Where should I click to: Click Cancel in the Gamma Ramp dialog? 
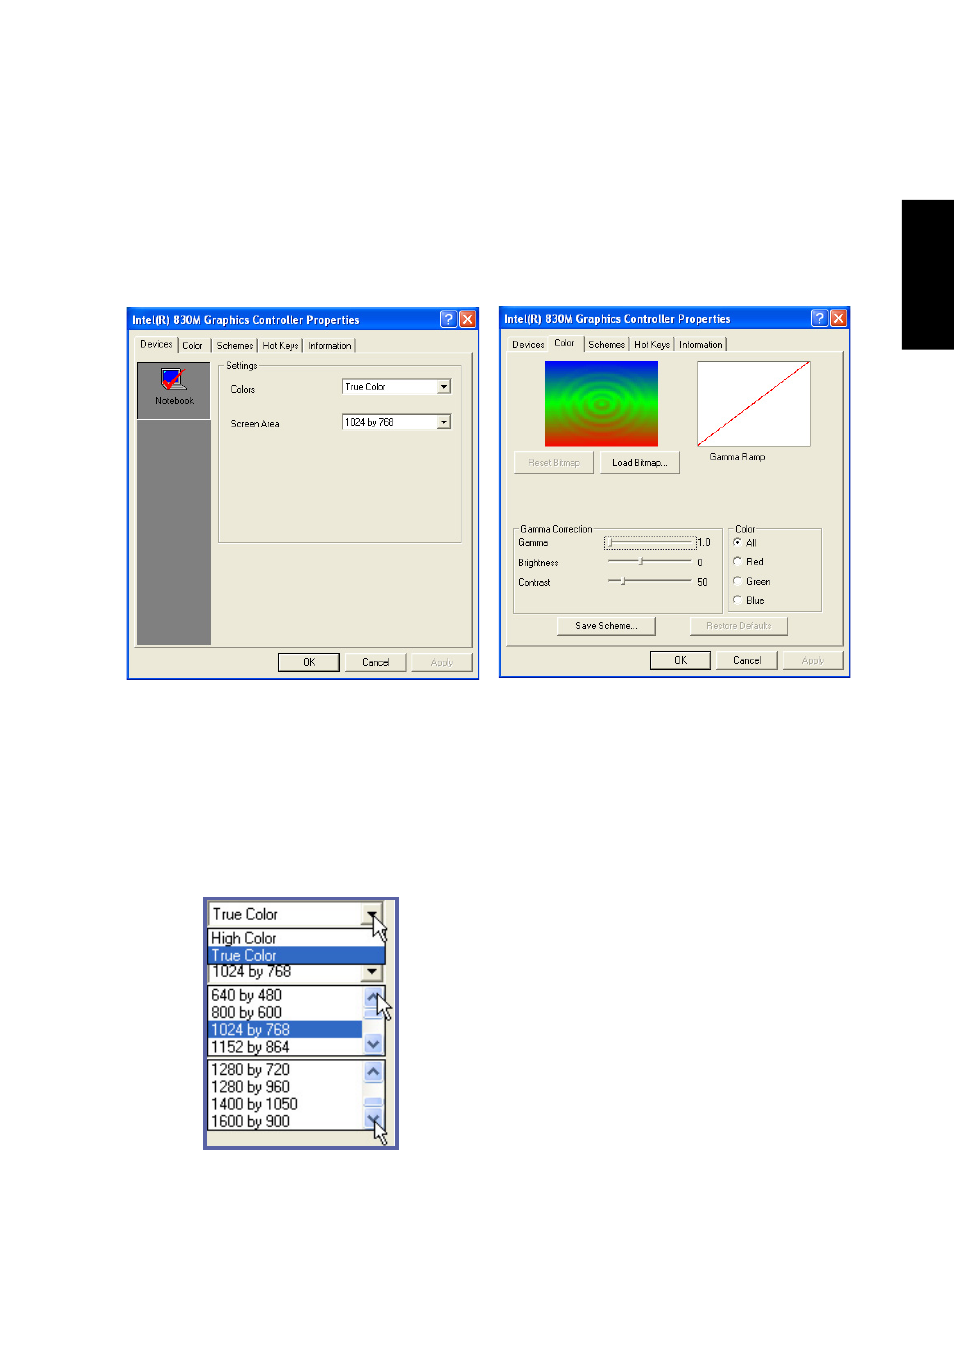coord(747,660)
